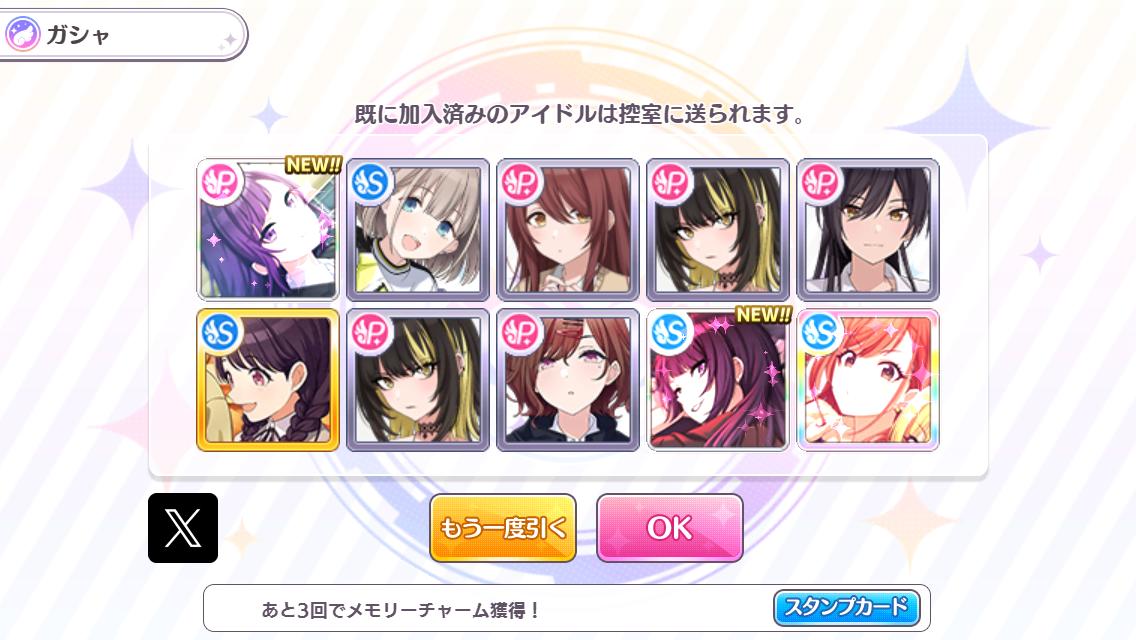This screenshot has height=640, width=1136.
Task: Open the NEW dark-red-haired idol card
Action: [x=718, y=380]
